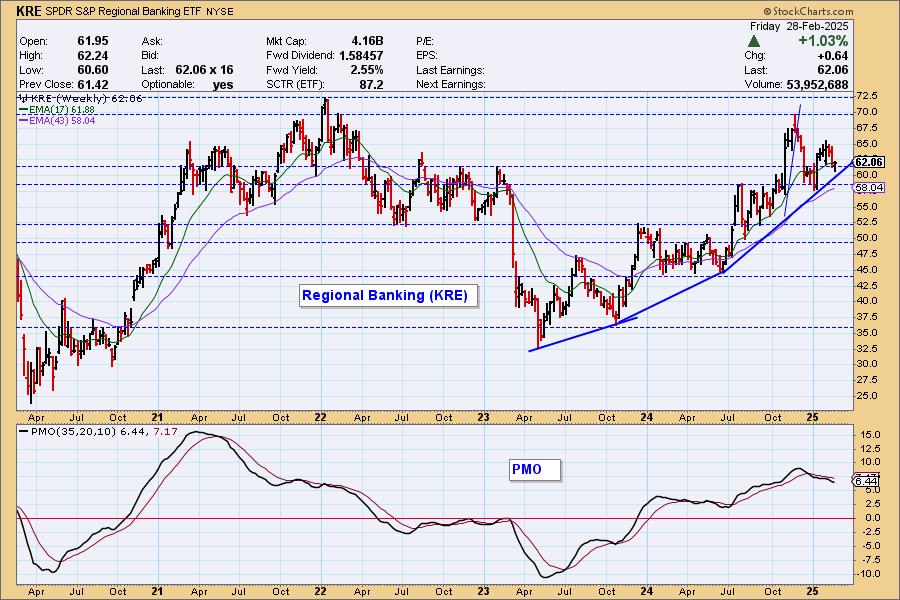Select the 58.04 EMA flag on price axis
This screenshot has height=600, width=900.
pyautogui.click(x=869, y=188)
